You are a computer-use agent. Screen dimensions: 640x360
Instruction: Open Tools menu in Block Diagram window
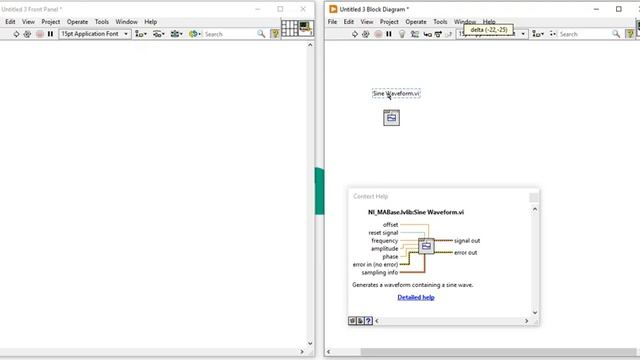(440, 22)
